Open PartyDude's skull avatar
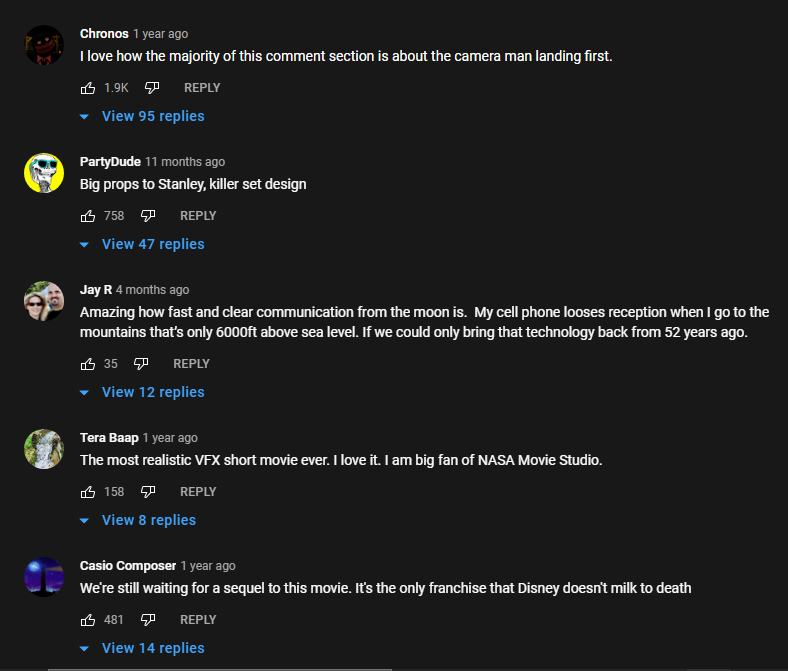Image resolution: width=788 pixels, height=671 pixels. (x=44, y=173)
